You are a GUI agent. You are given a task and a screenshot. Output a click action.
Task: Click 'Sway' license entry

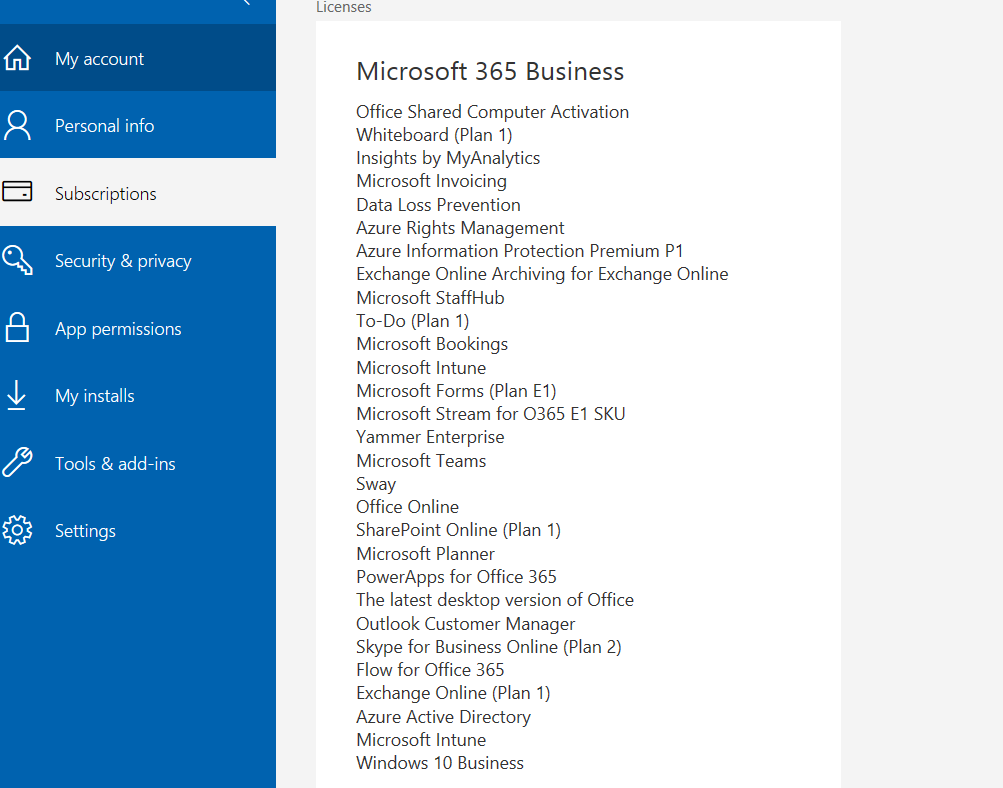tap(376, 484)
